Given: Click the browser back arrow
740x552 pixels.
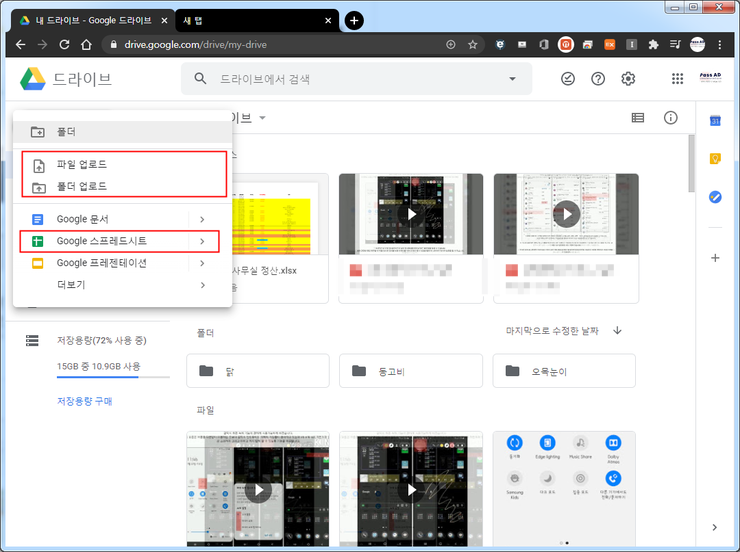Looking at the screenshot, I should pos(20,45).
